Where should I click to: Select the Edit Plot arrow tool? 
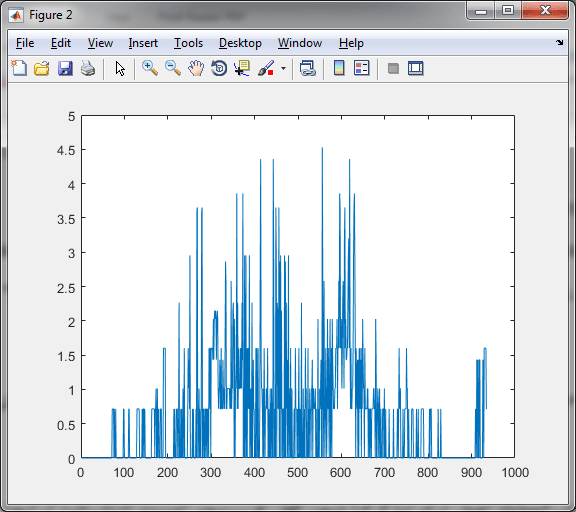tap(120, 68)
